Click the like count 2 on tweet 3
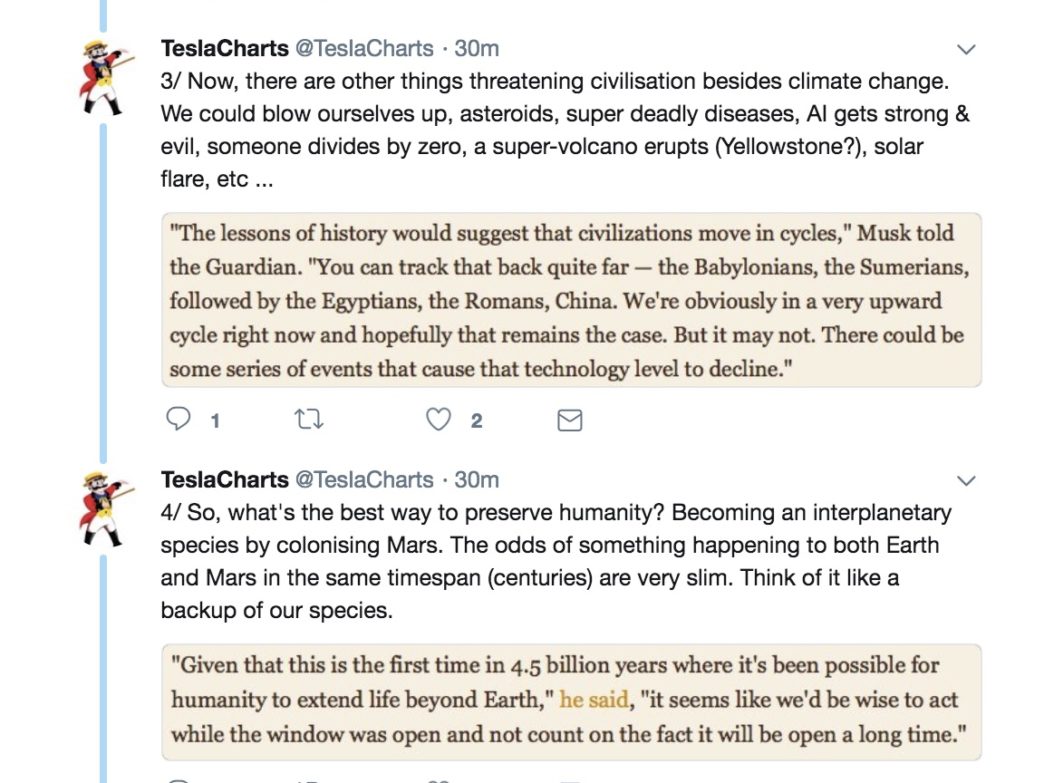This screenshot has height=783, width=1044. coord(476,421)
